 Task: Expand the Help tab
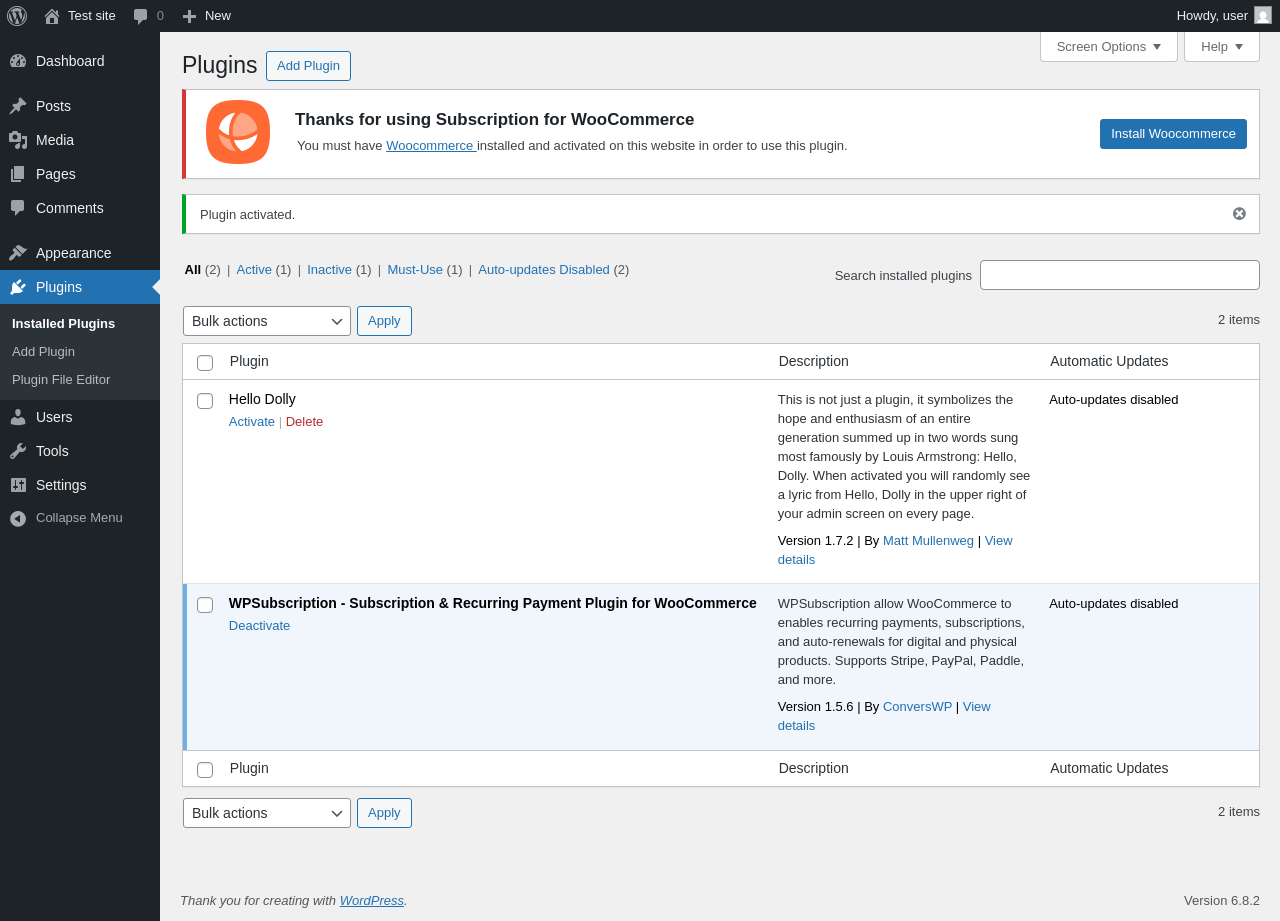[1221, 47]
